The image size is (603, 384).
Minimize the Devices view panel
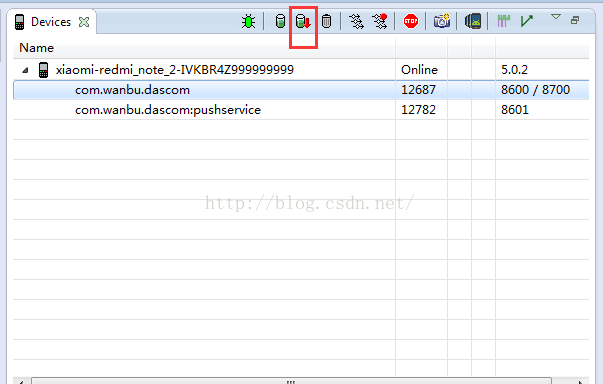pyautogui.click(x=575, y=20)
